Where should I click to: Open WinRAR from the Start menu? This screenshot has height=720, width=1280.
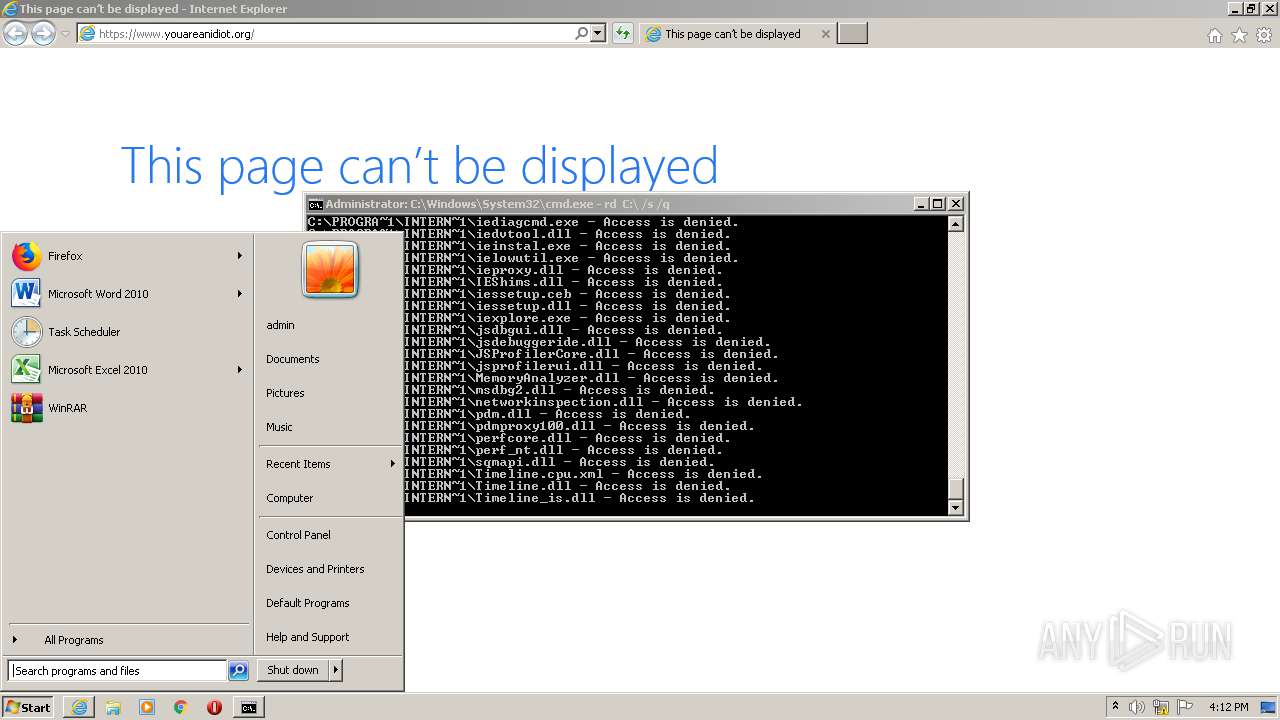tap(127, 408)
